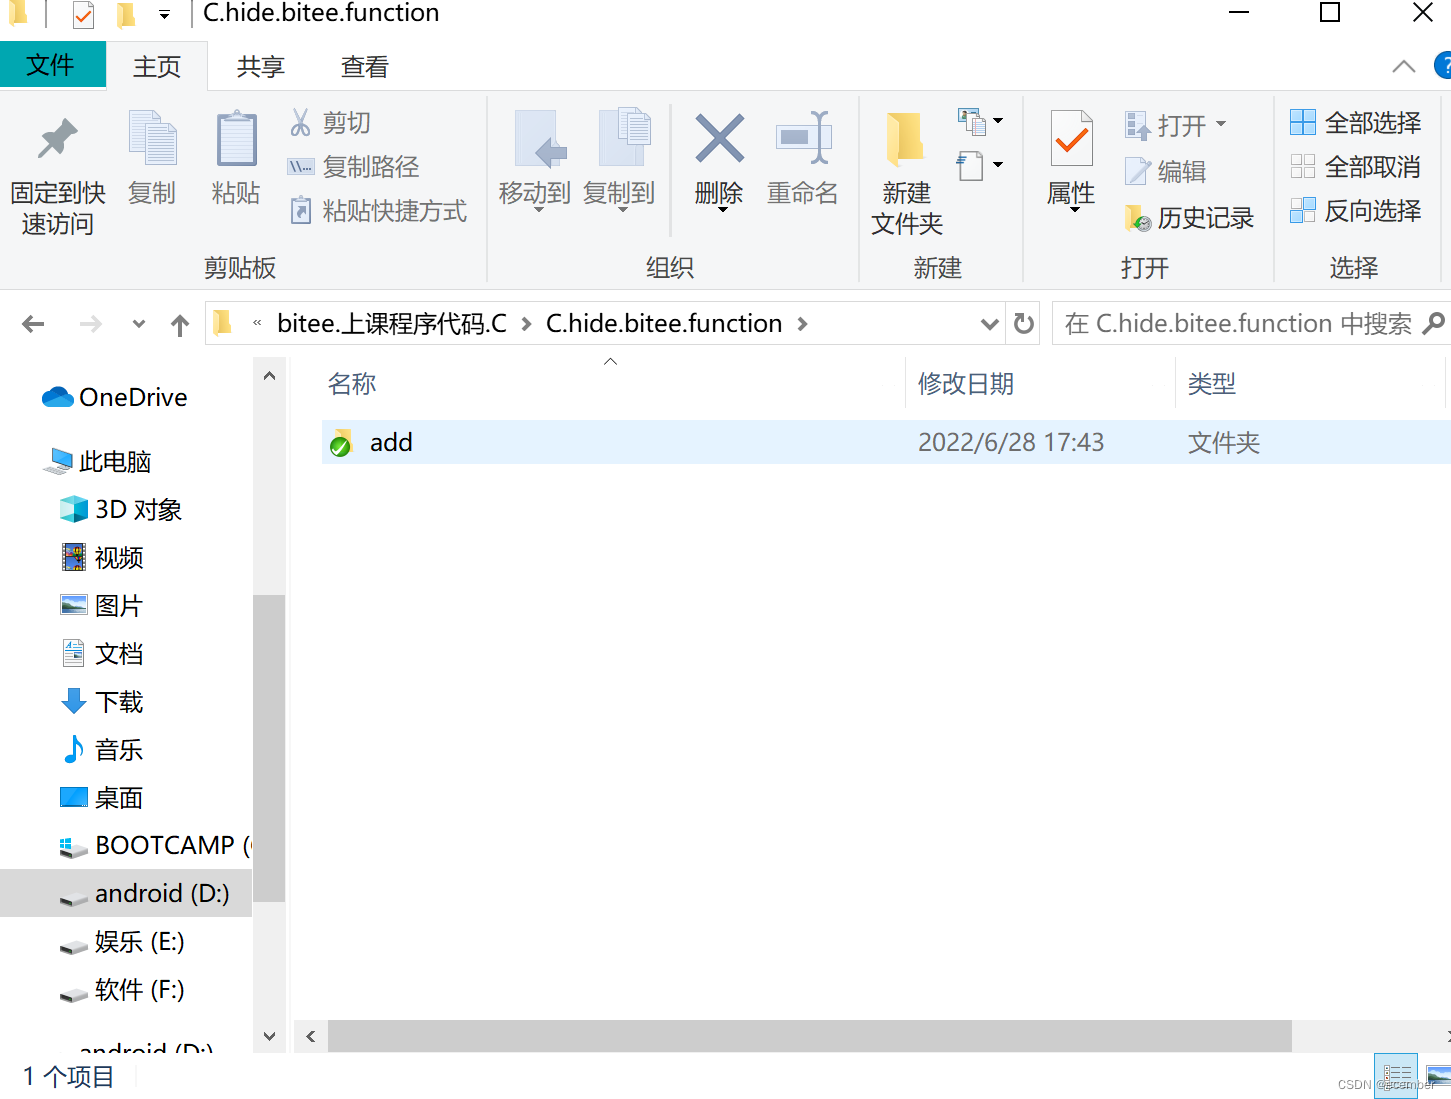This screenshot has height=1099, width=1451.
Task: Switch to details view layout
Action: (1396, 1076)
